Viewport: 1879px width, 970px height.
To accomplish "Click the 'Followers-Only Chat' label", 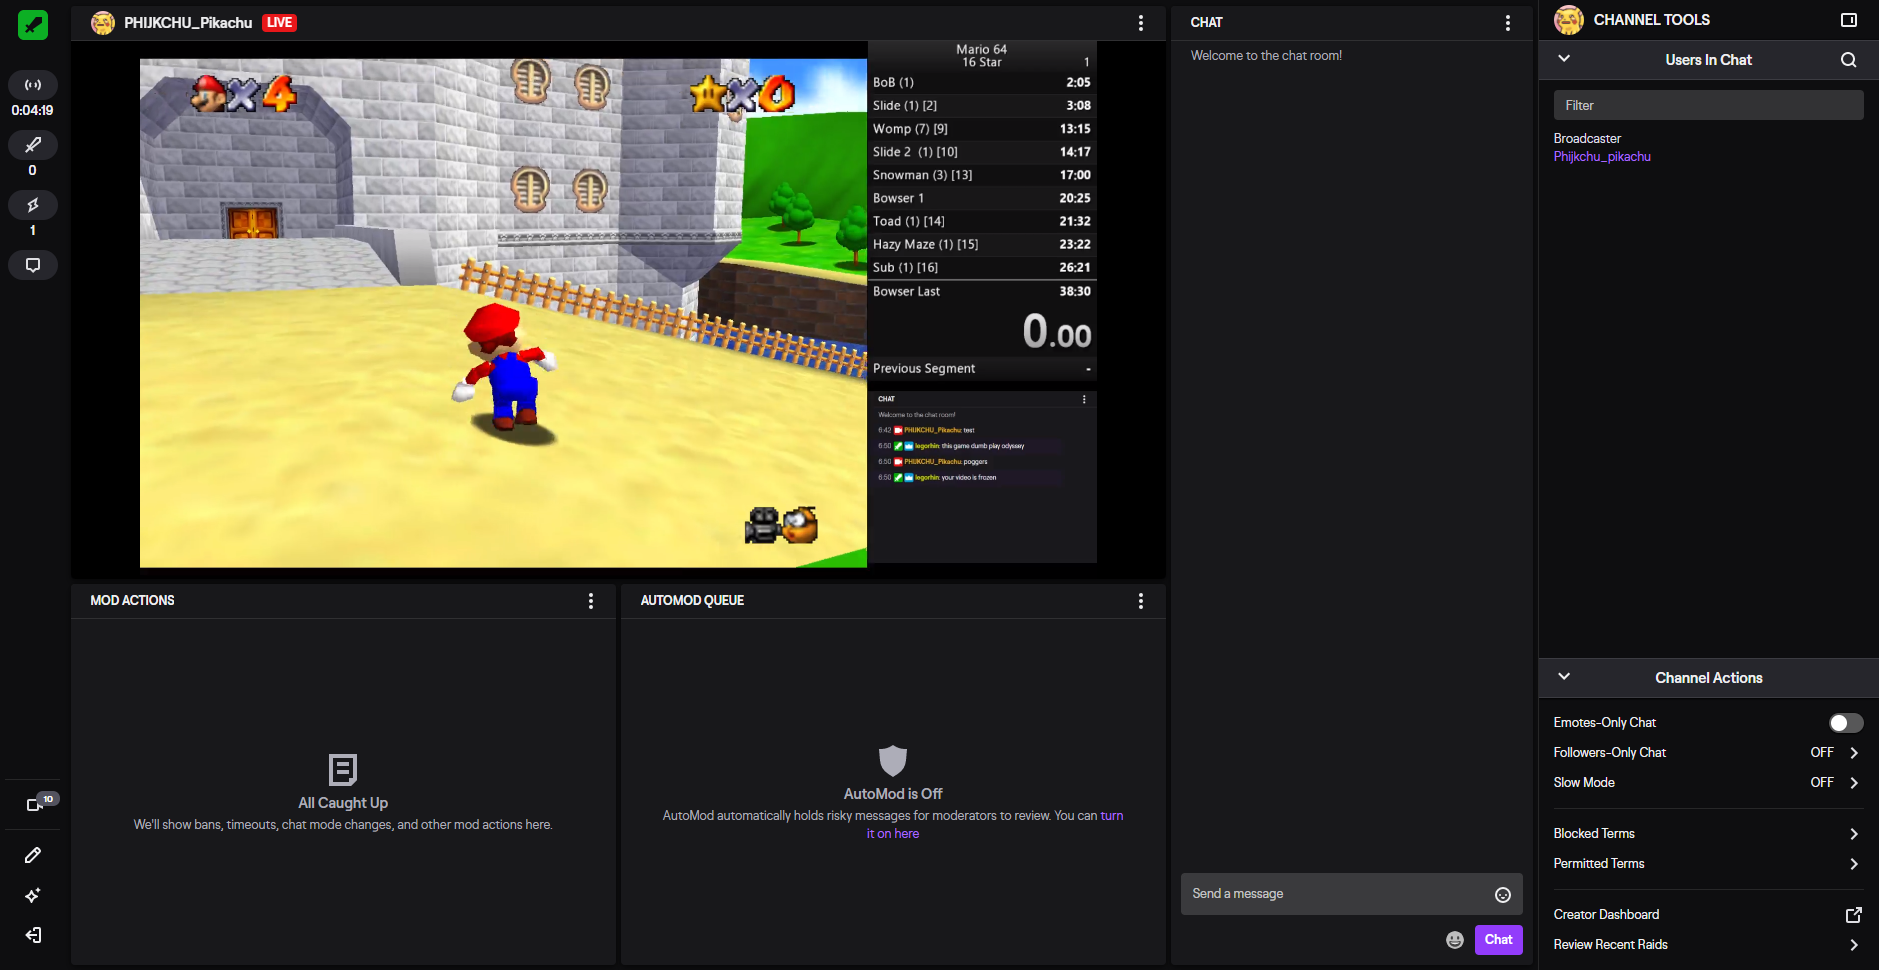I will [x=1610, y=753].
